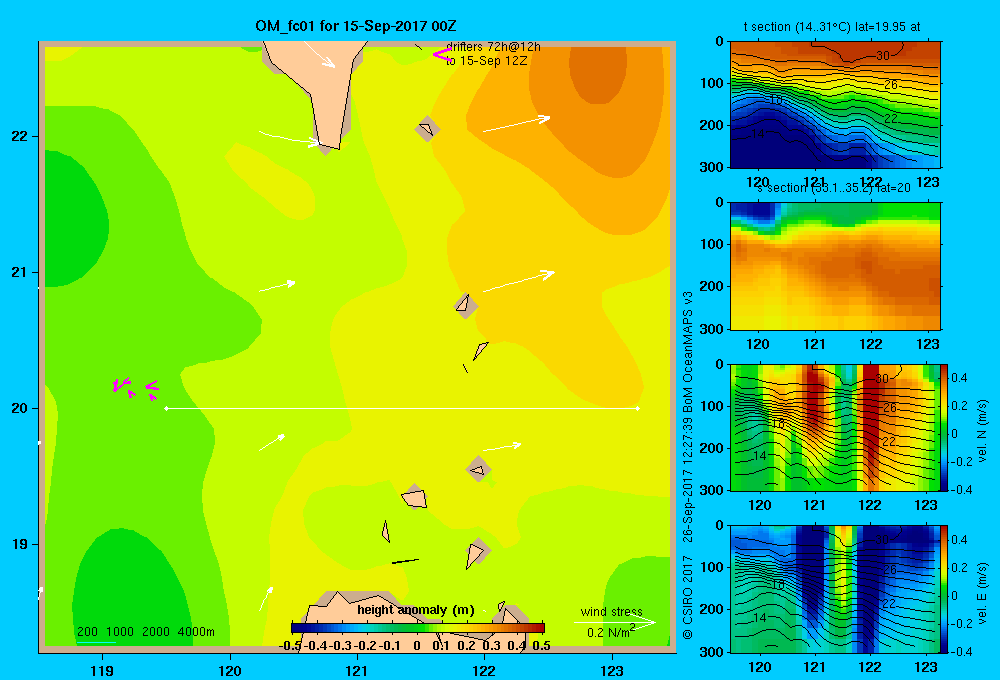Click the longitude label 123 on the main map

(x=612, y=670)
